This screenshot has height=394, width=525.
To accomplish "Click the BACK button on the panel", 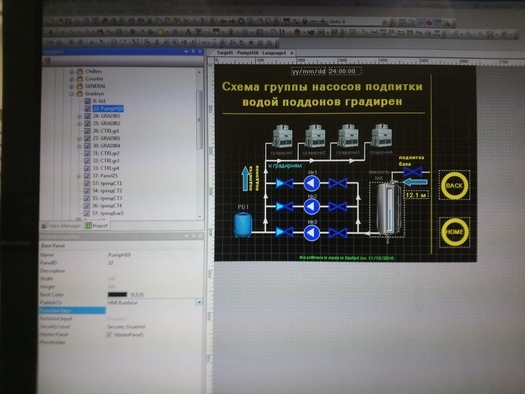I will (x=454, y=185).
